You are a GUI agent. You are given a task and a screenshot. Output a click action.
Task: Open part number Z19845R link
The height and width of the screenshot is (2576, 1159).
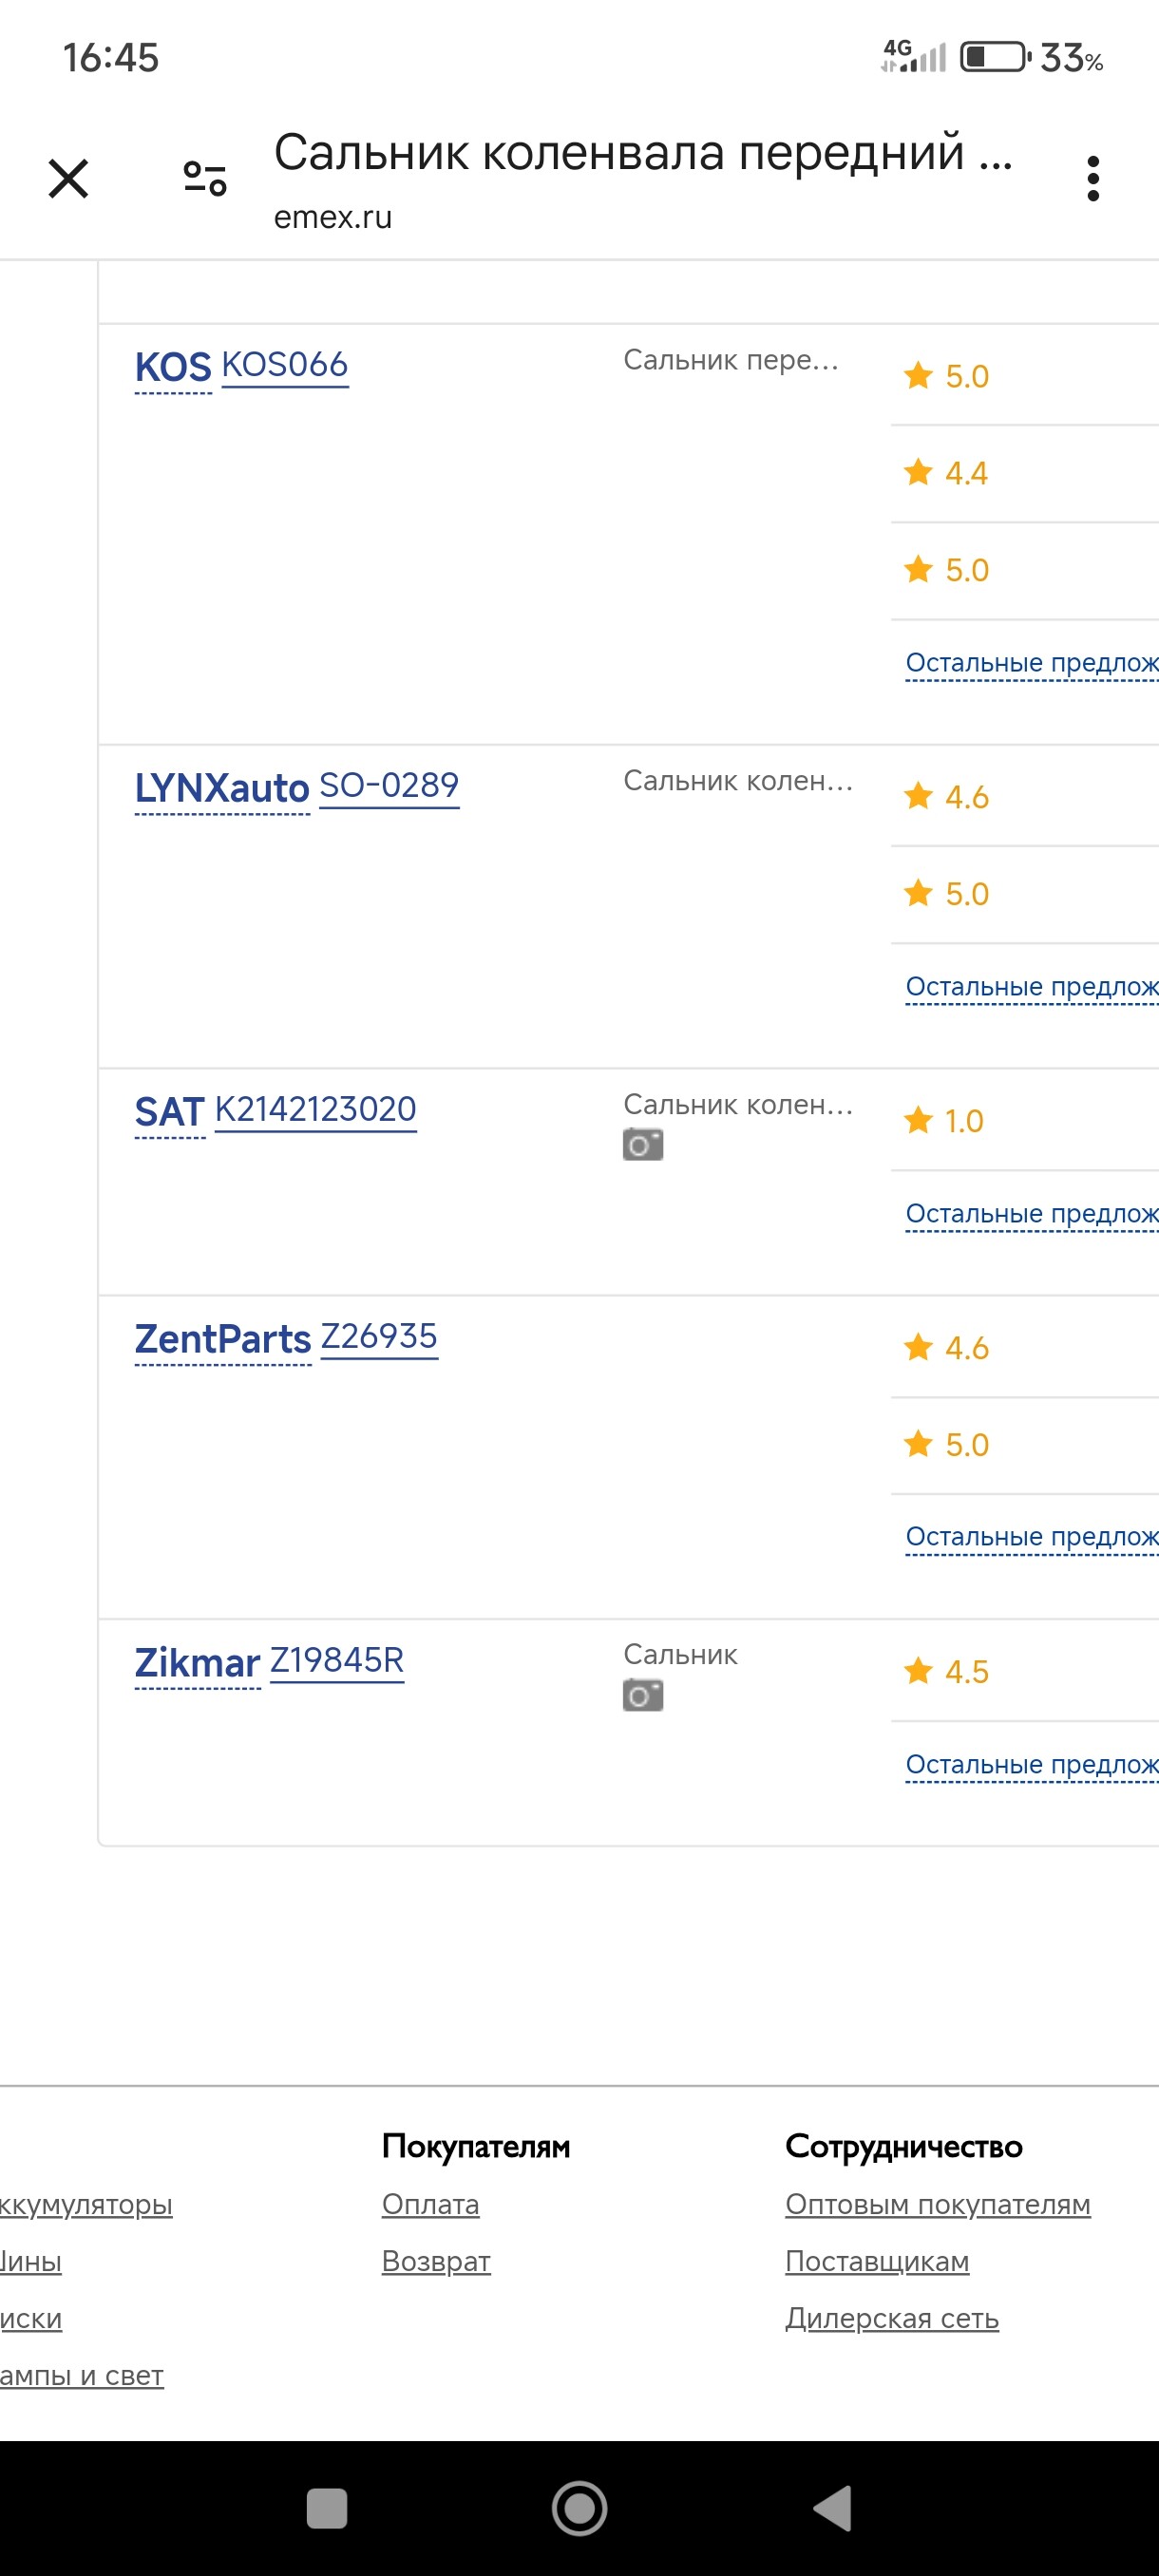(x=337, y=1661)
